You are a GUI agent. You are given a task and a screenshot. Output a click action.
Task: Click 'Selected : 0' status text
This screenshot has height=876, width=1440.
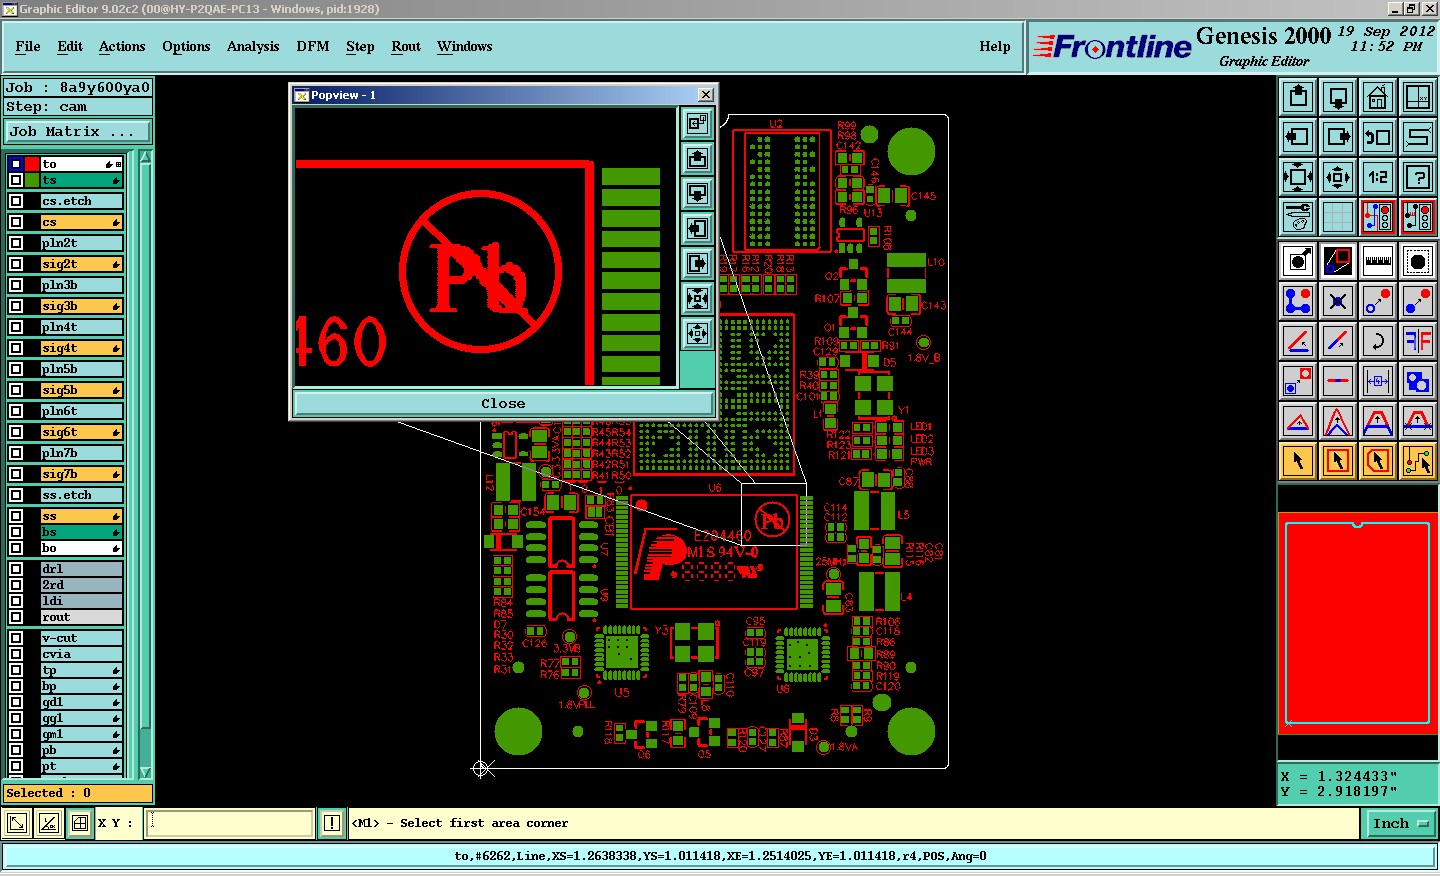pos(48,793)
